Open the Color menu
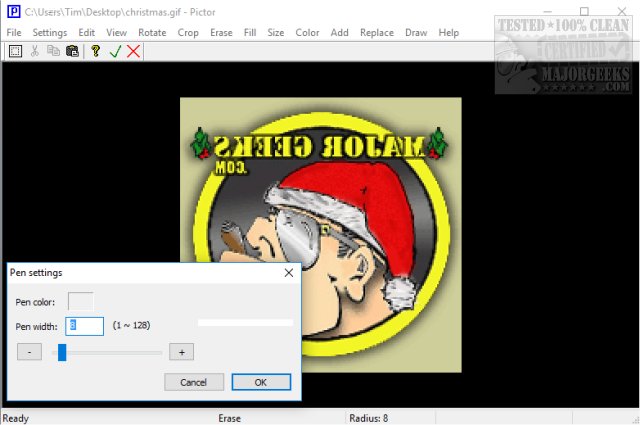 pos(307,33)
